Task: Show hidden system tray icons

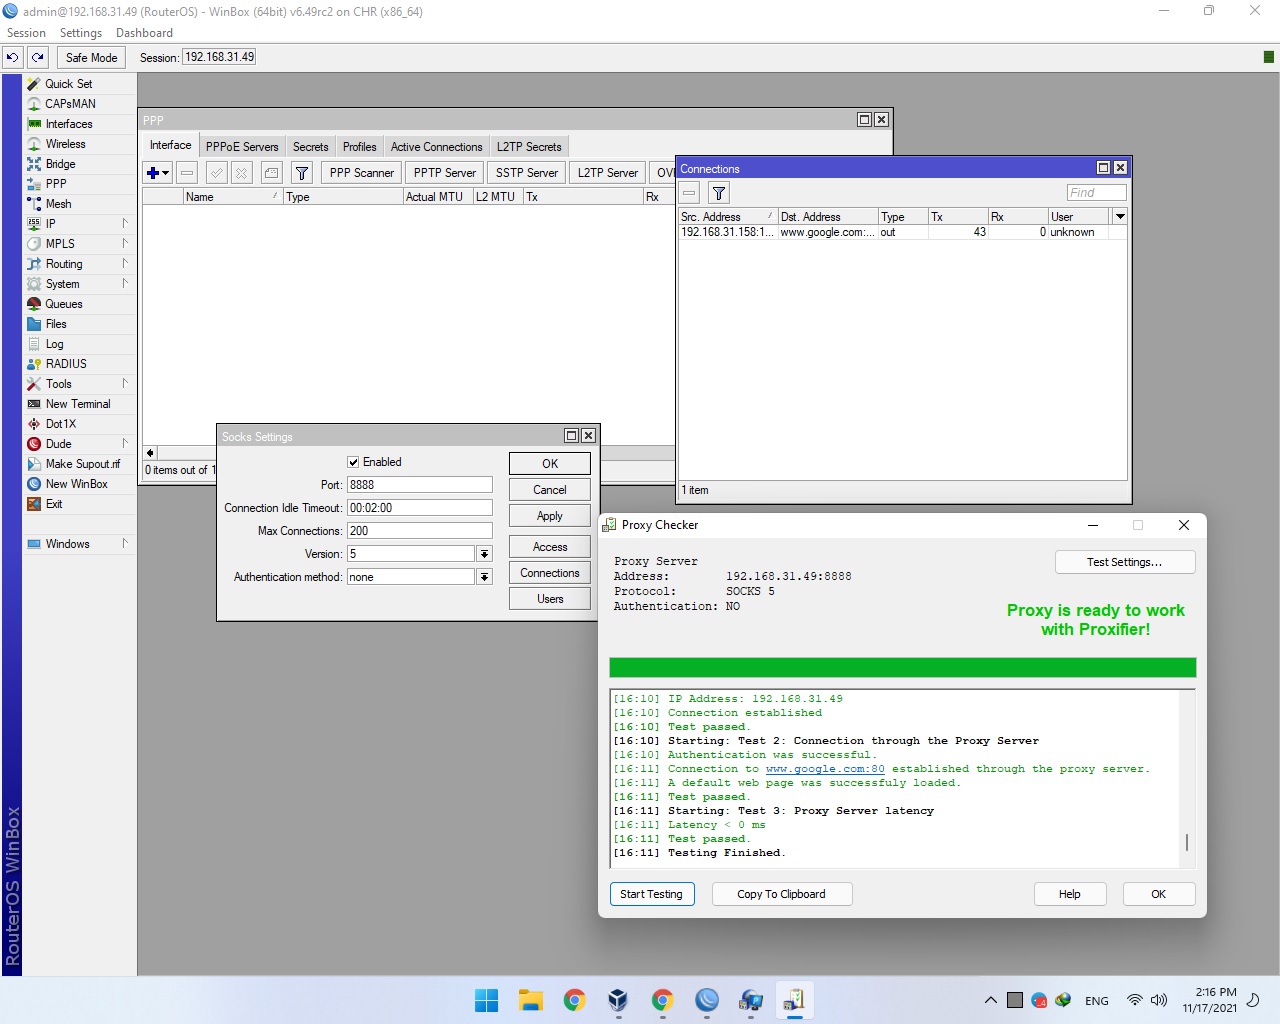Action: [x=990, y=1000]
